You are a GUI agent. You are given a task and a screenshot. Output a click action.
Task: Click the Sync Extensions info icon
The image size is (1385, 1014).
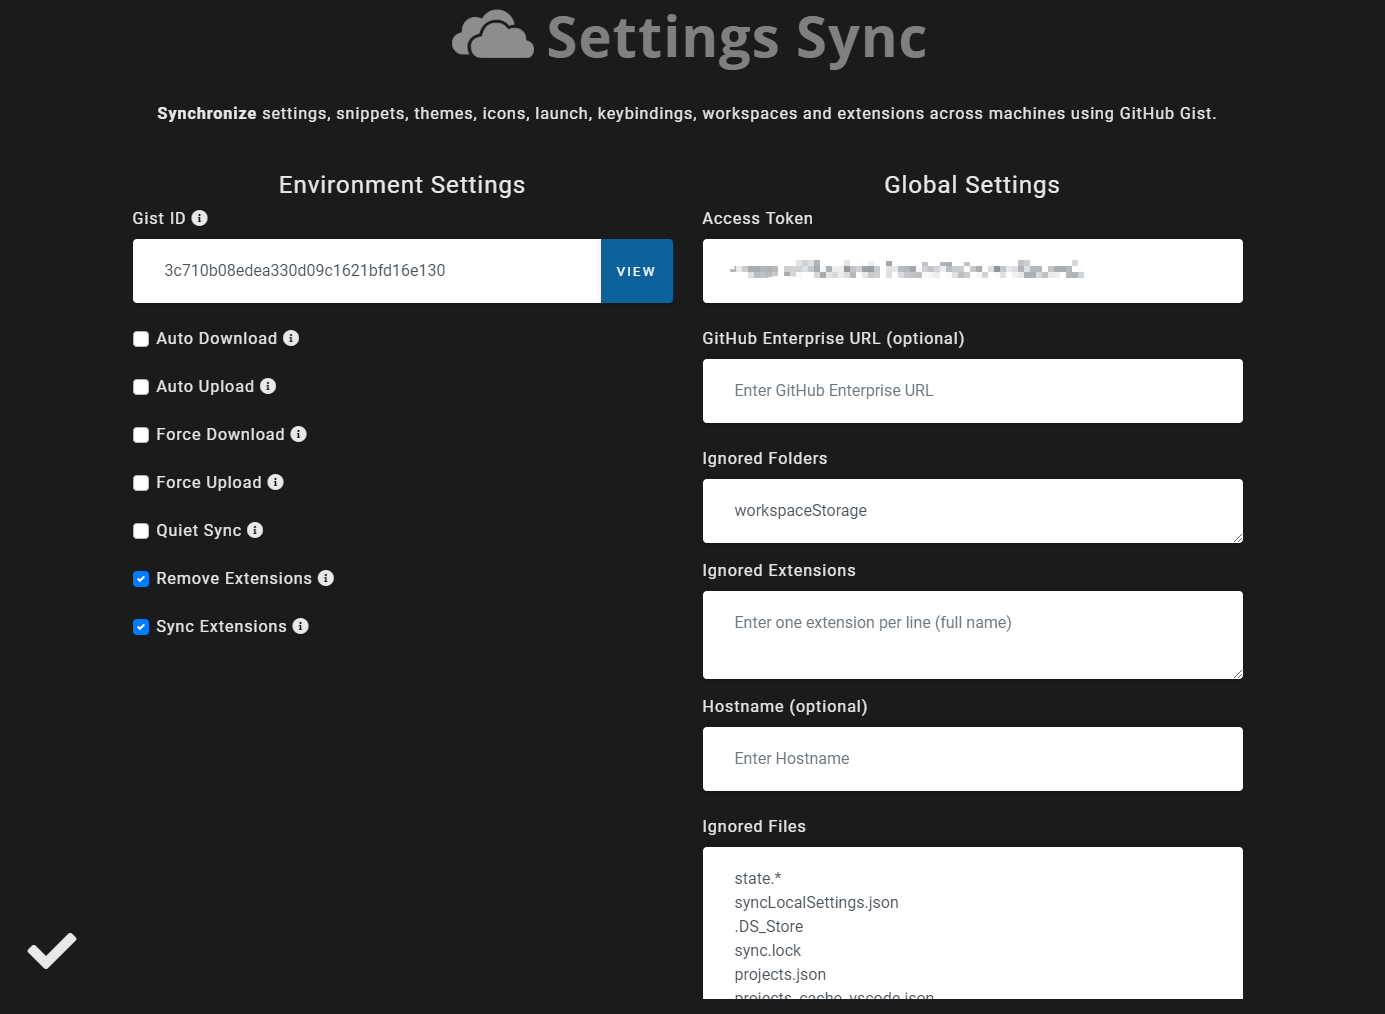[301, 626]
